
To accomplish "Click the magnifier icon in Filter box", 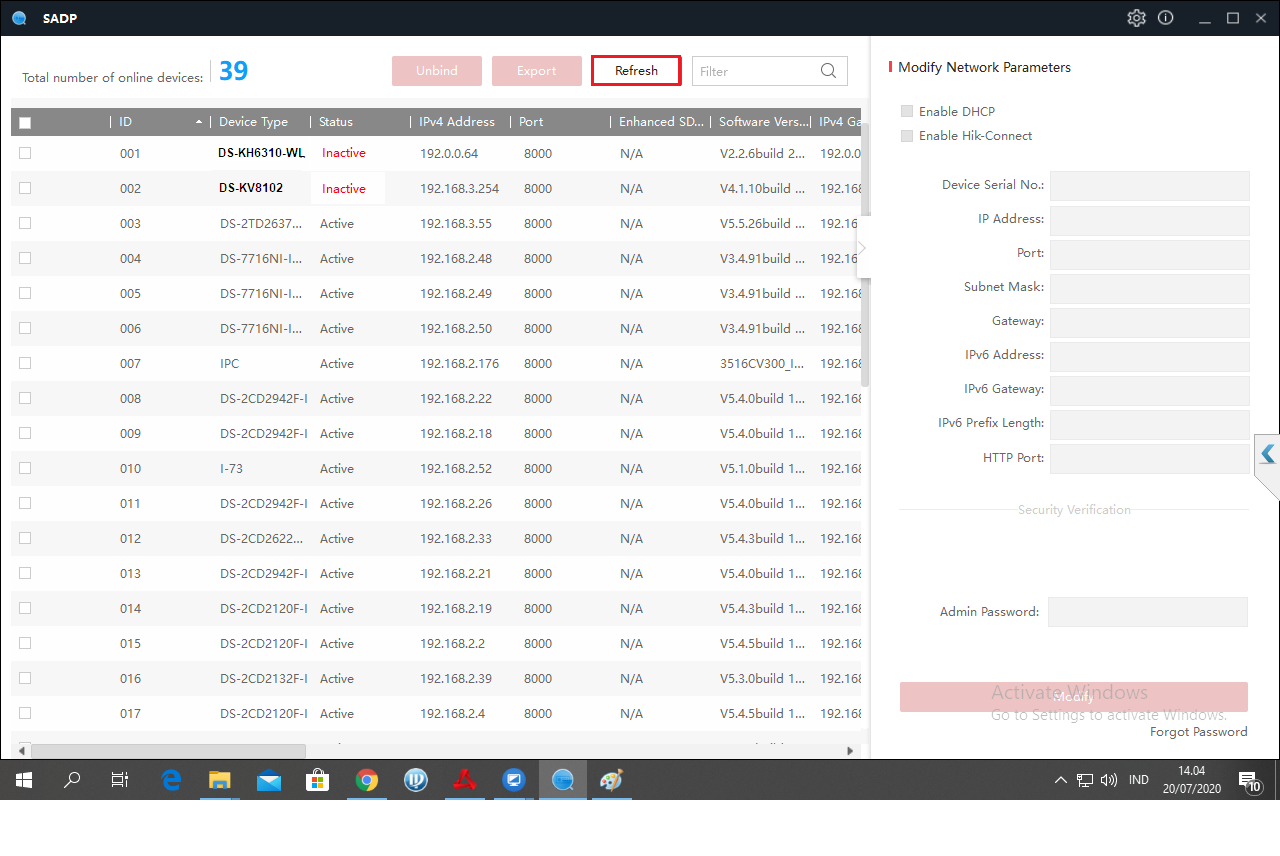I will point(828,71).
